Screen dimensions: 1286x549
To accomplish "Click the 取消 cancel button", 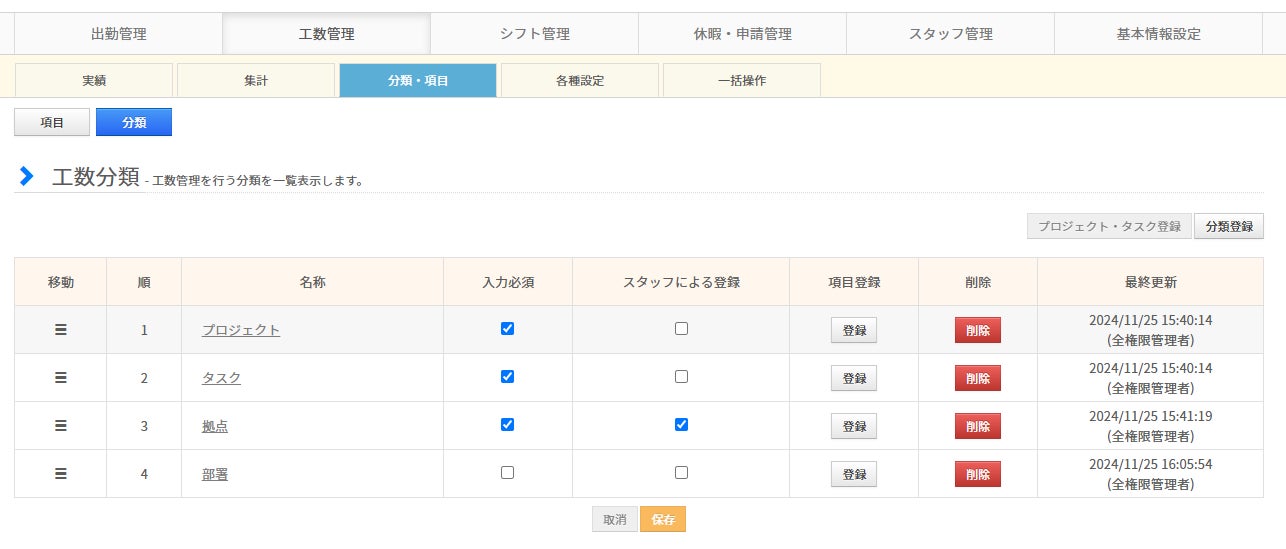I will coord(614,520).
